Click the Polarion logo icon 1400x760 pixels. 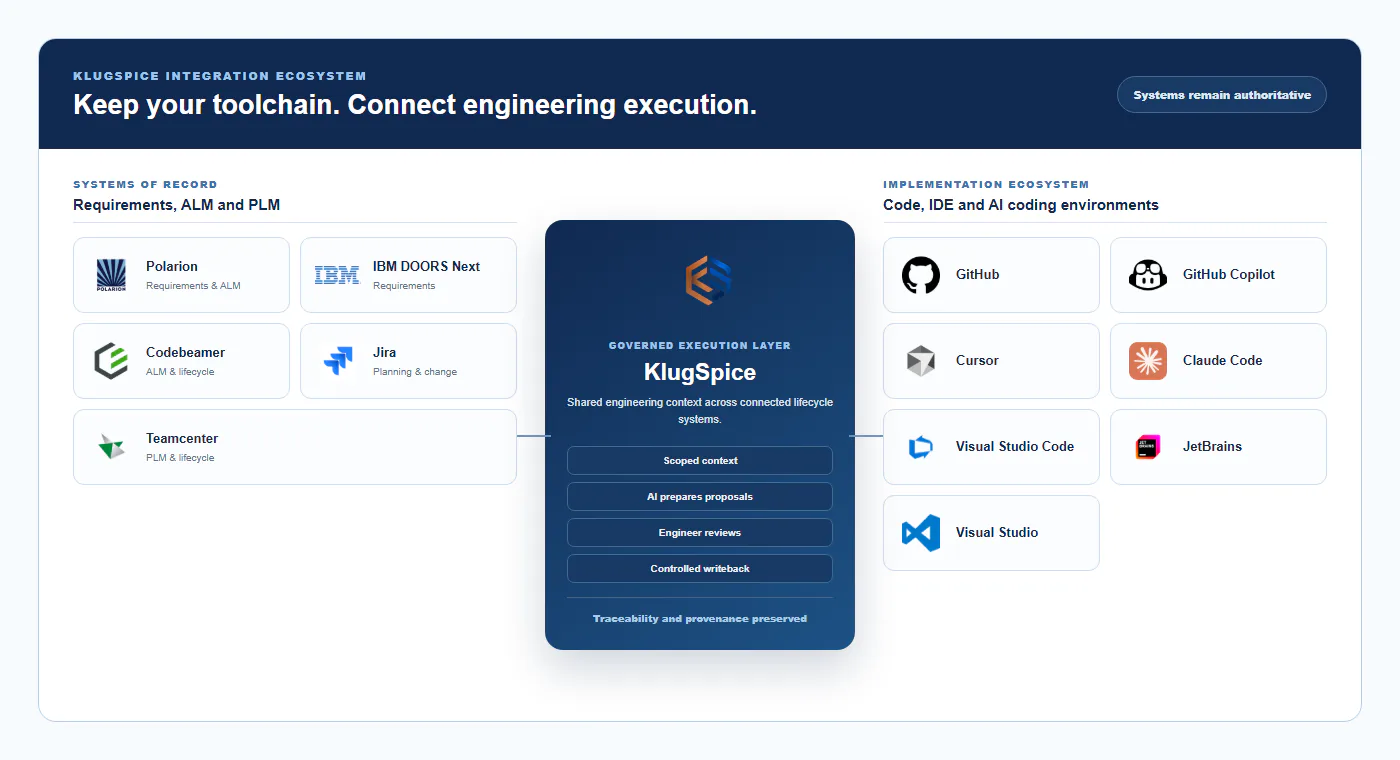click(111, 275)
